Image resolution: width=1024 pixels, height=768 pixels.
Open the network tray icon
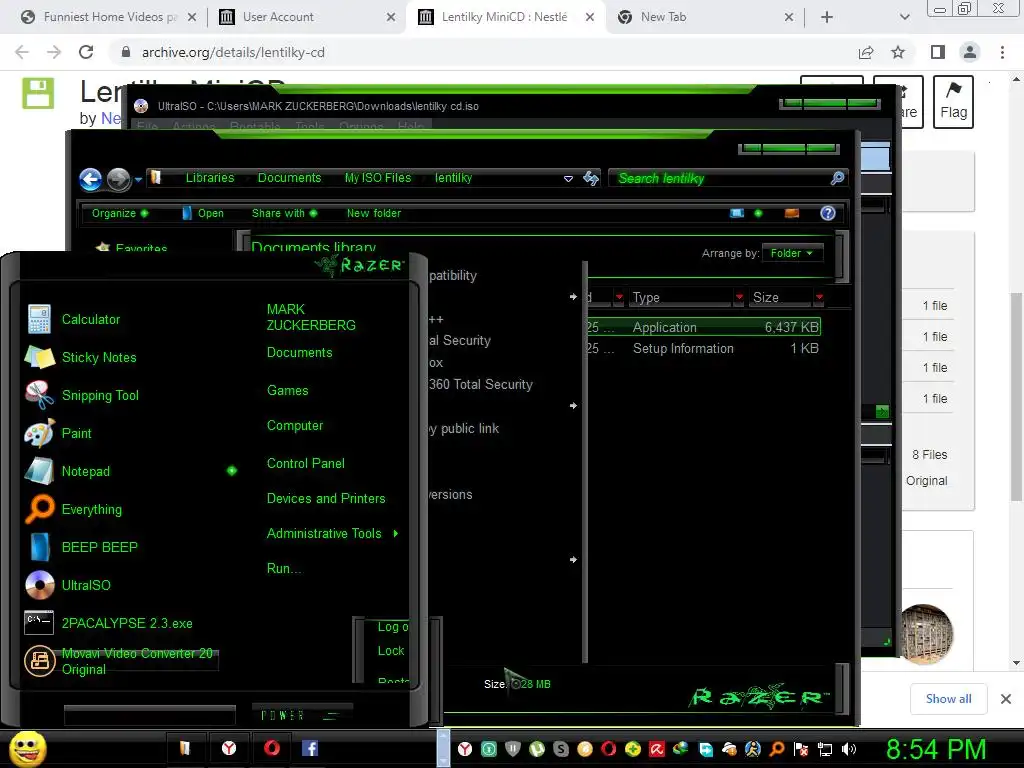click(825, 749)
